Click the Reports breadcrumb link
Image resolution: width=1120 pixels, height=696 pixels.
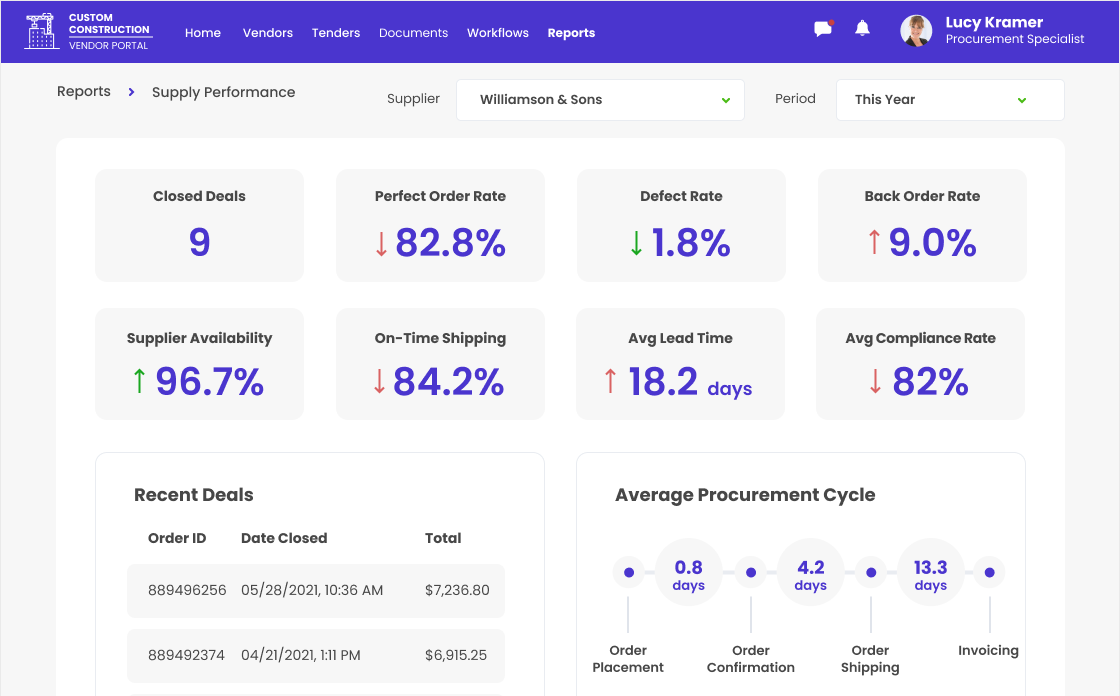(x=84, y=92)
